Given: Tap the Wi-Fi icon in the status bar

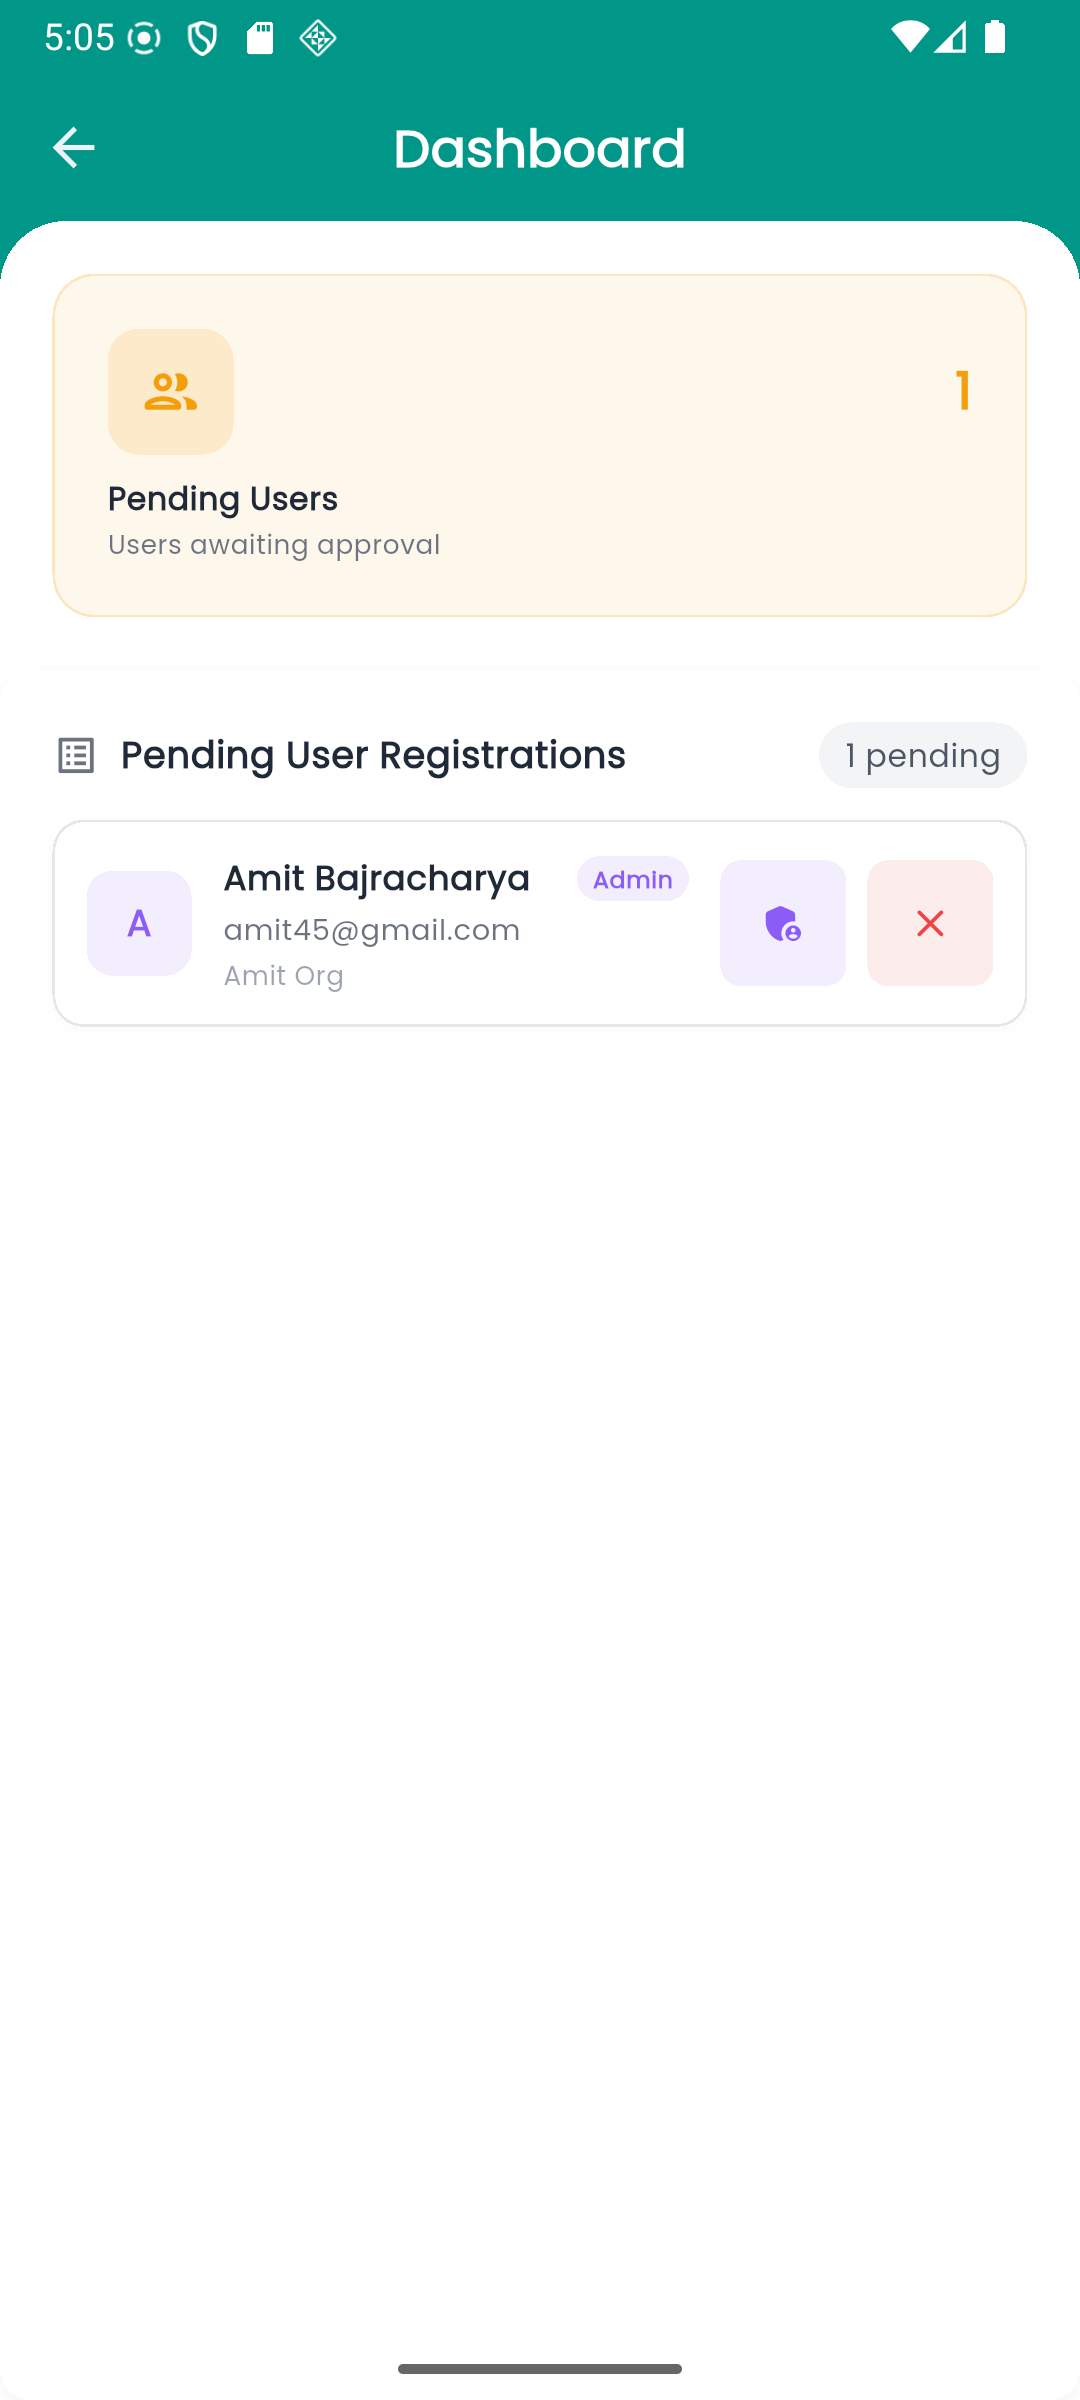Looking at the screenshot, I should click(x=909, y=38).
